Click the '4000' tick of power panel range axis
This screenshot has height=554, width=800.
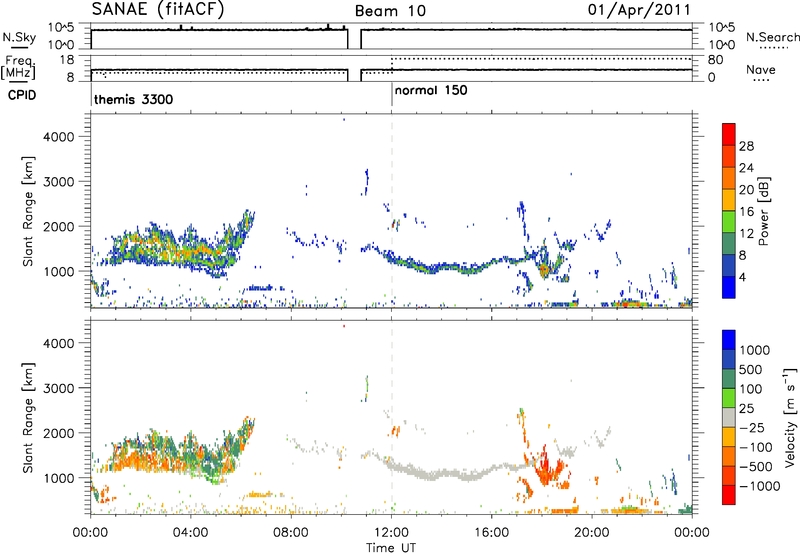pyautogui.click(x=58, y=137)
